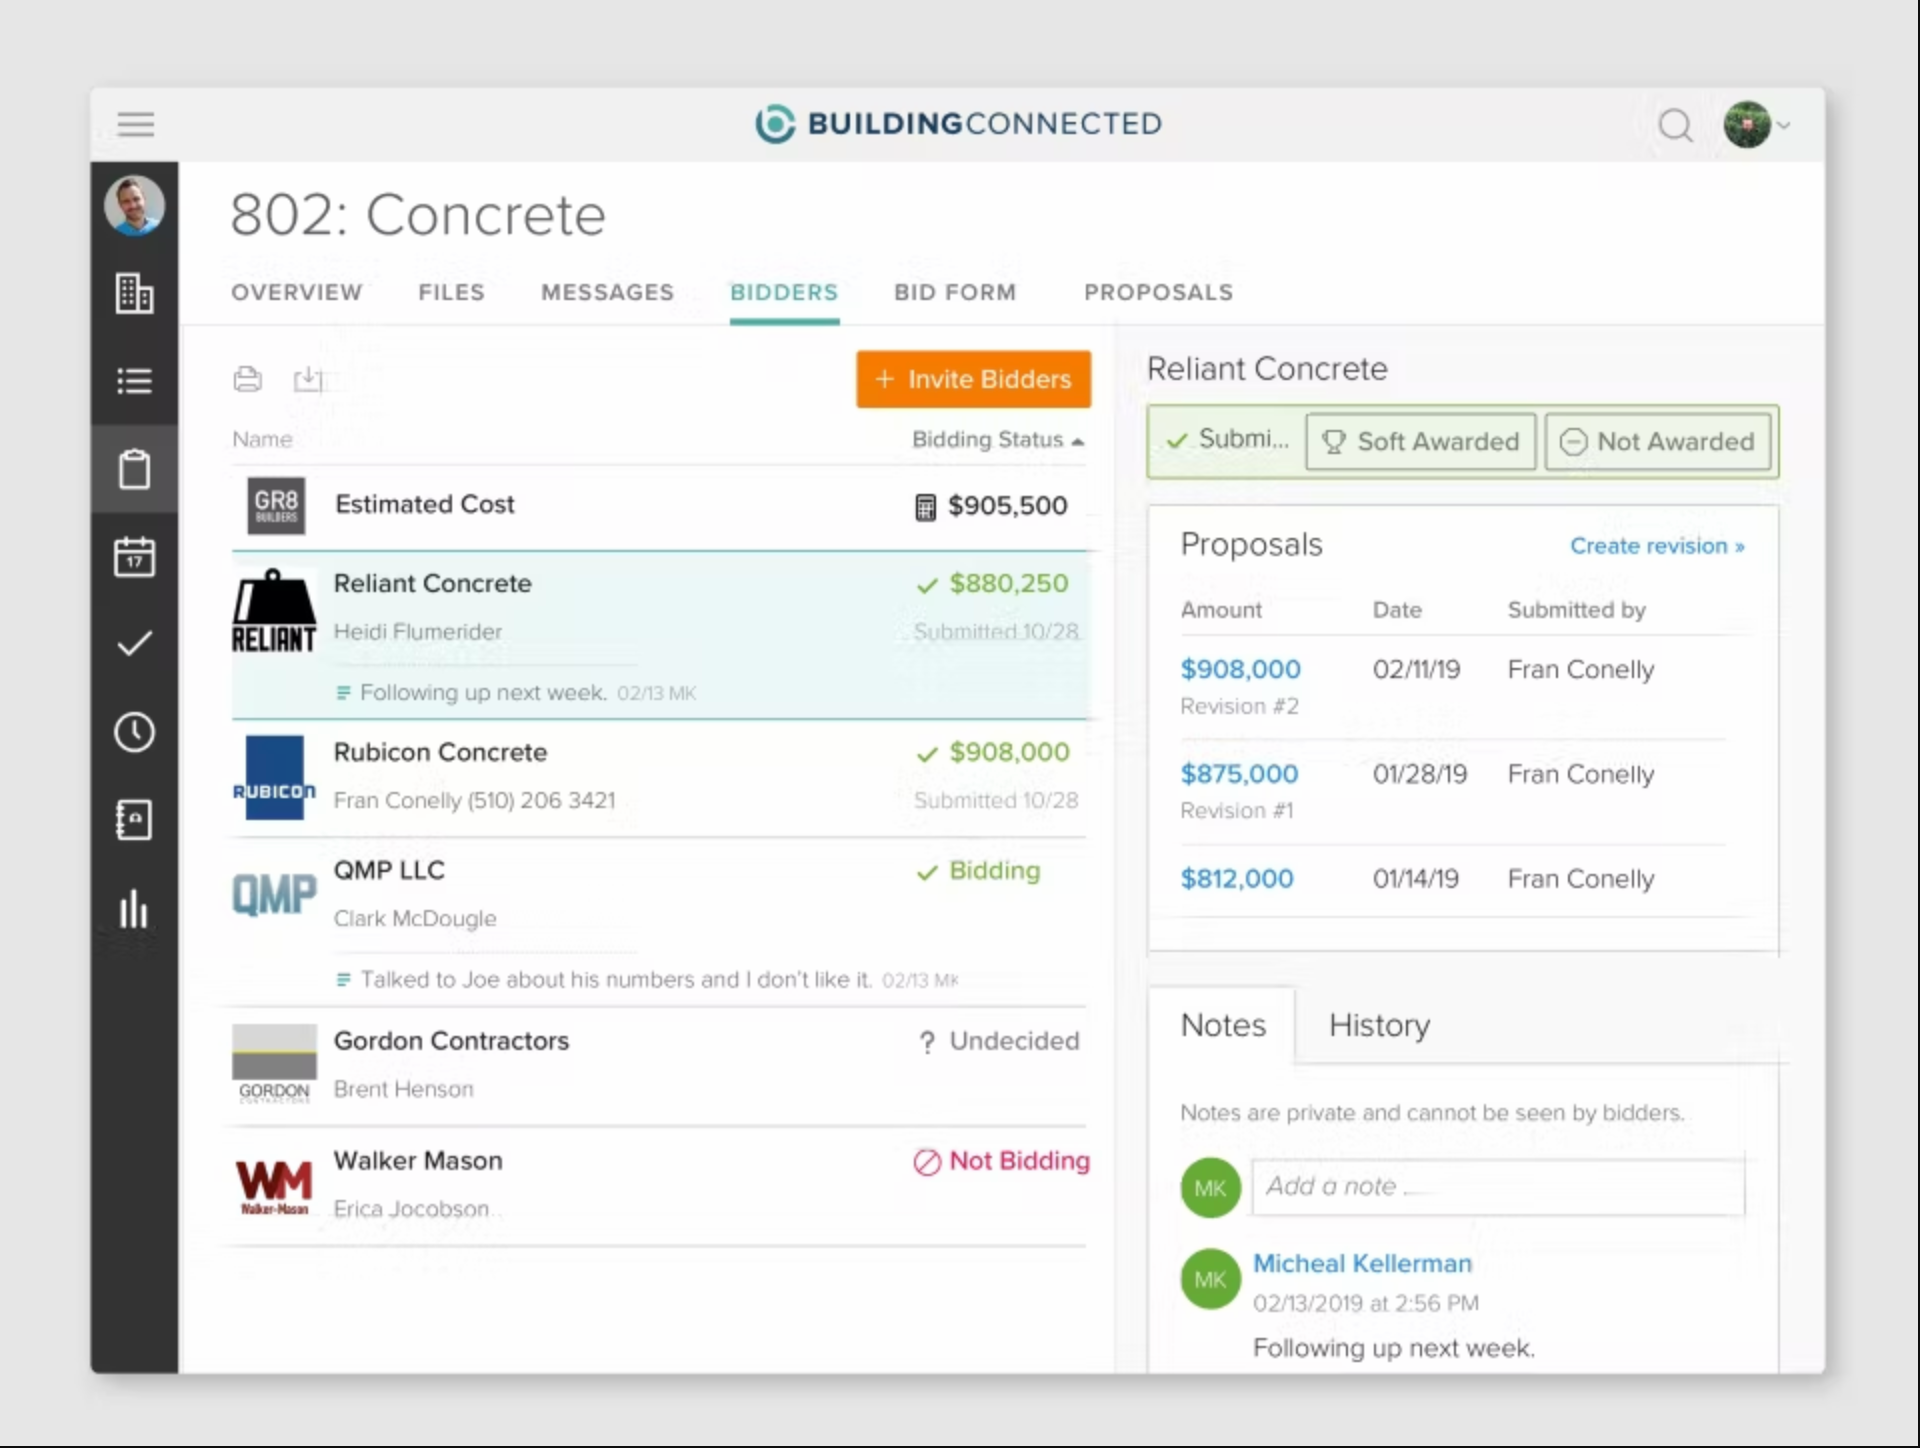Select the Rubicon Concrete bidder name
The width and height of the screenshot is (1920, 1448).
pos(440,752)
